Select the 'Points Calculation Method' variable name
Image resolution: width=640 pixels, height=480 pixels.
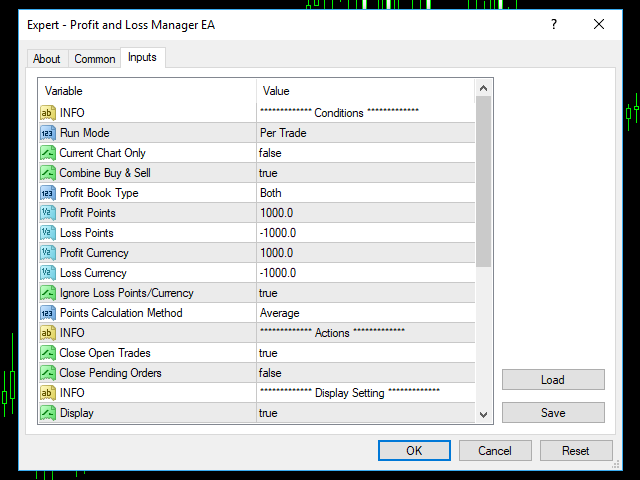[x=121, y=313]
